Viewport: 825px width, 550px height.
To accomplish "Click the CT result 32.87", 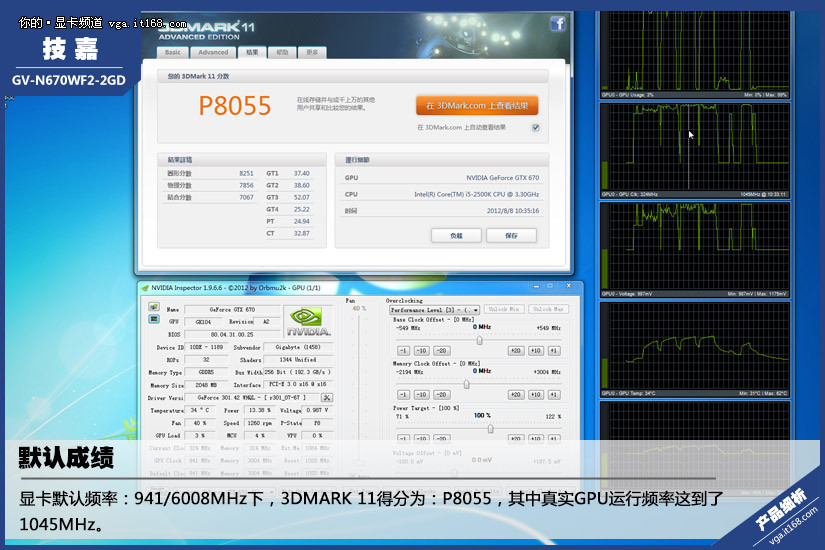I will (301, 233).
